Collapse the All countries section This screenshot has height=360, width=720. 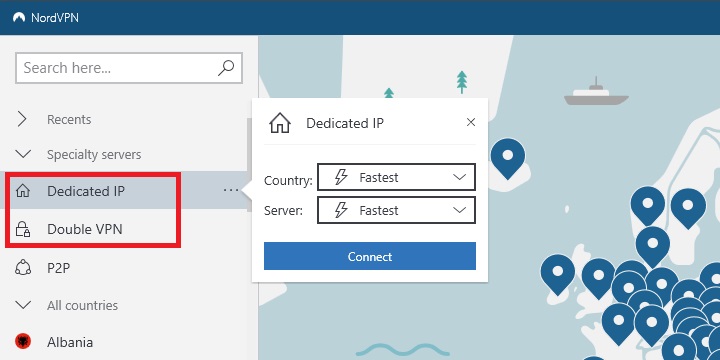pos(22,305)
